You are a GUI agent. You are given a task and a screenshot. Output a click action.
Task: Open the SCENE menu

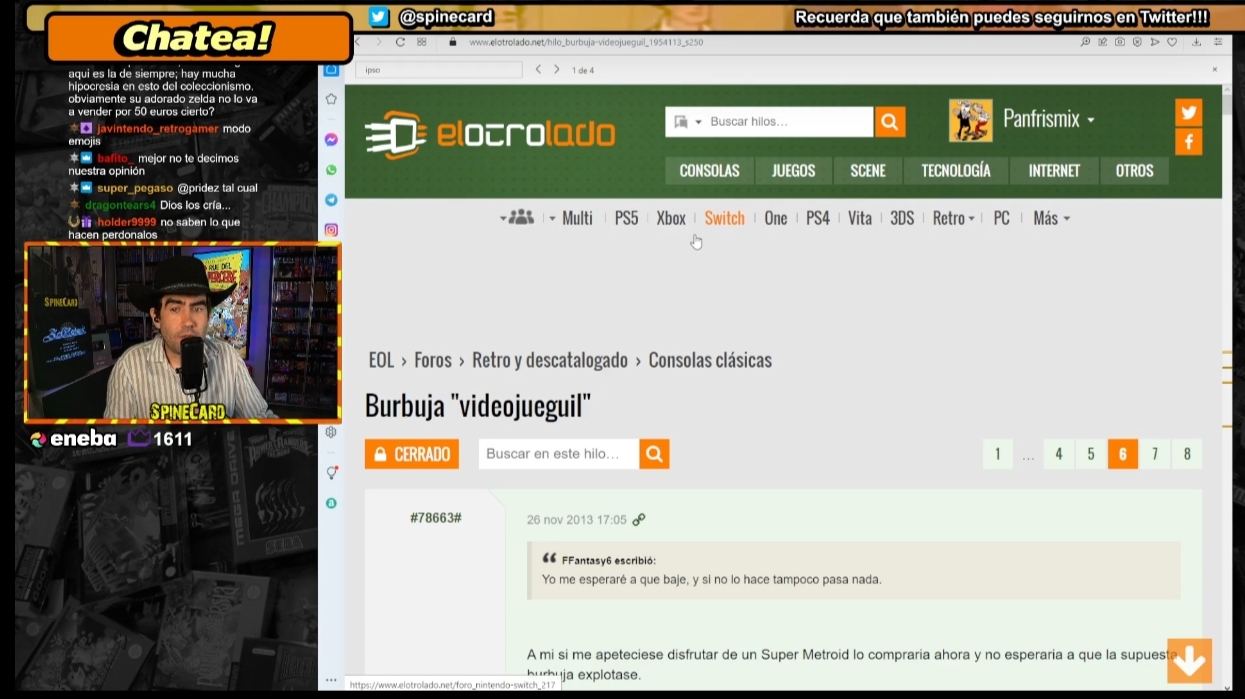point(868,171)
